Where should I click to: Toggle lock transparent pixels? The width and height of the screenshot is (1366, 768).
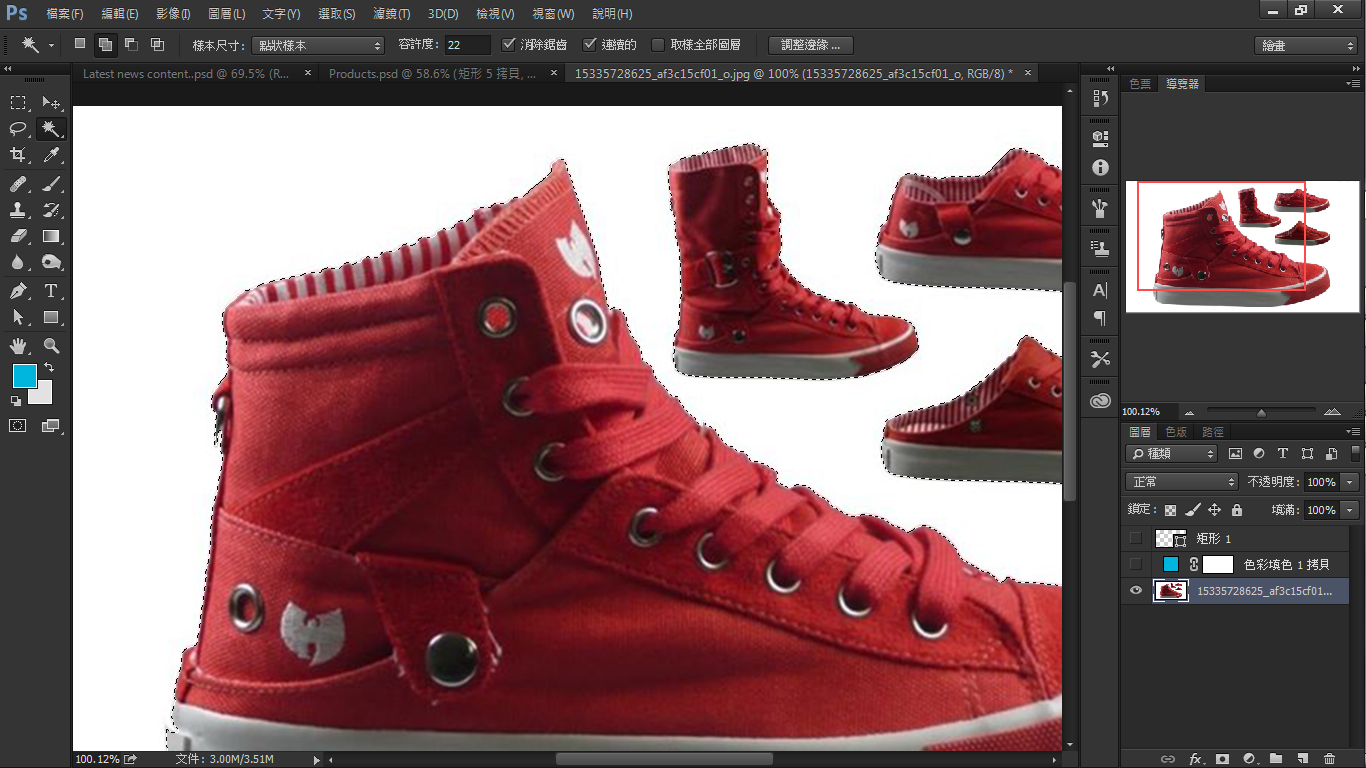coord(1170,510)
